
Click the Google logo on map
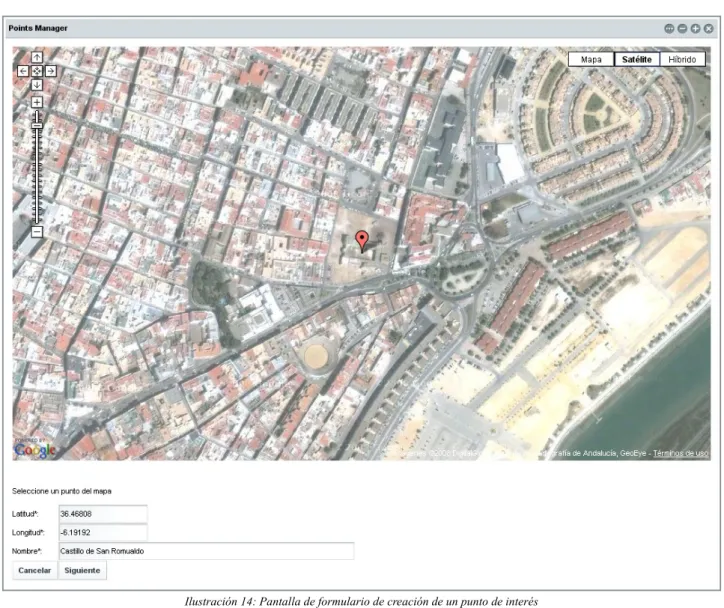[x=35, y=450]
